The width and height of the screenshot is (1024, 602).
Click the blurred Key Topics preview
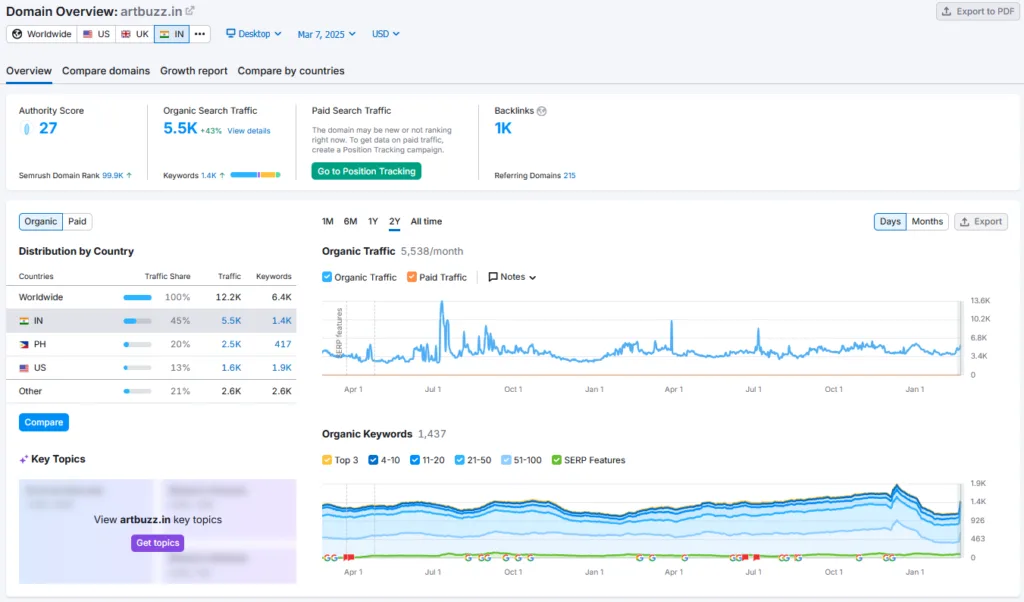click(157, 531)
